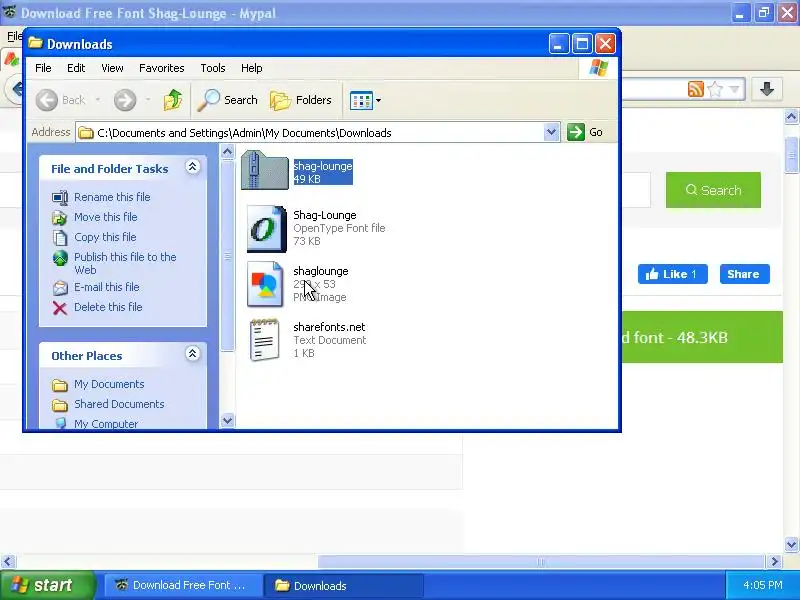Open the File menu in Downloads window
Image resolution: width=800 pixels, height=600 pixels.
pos(43,68)
